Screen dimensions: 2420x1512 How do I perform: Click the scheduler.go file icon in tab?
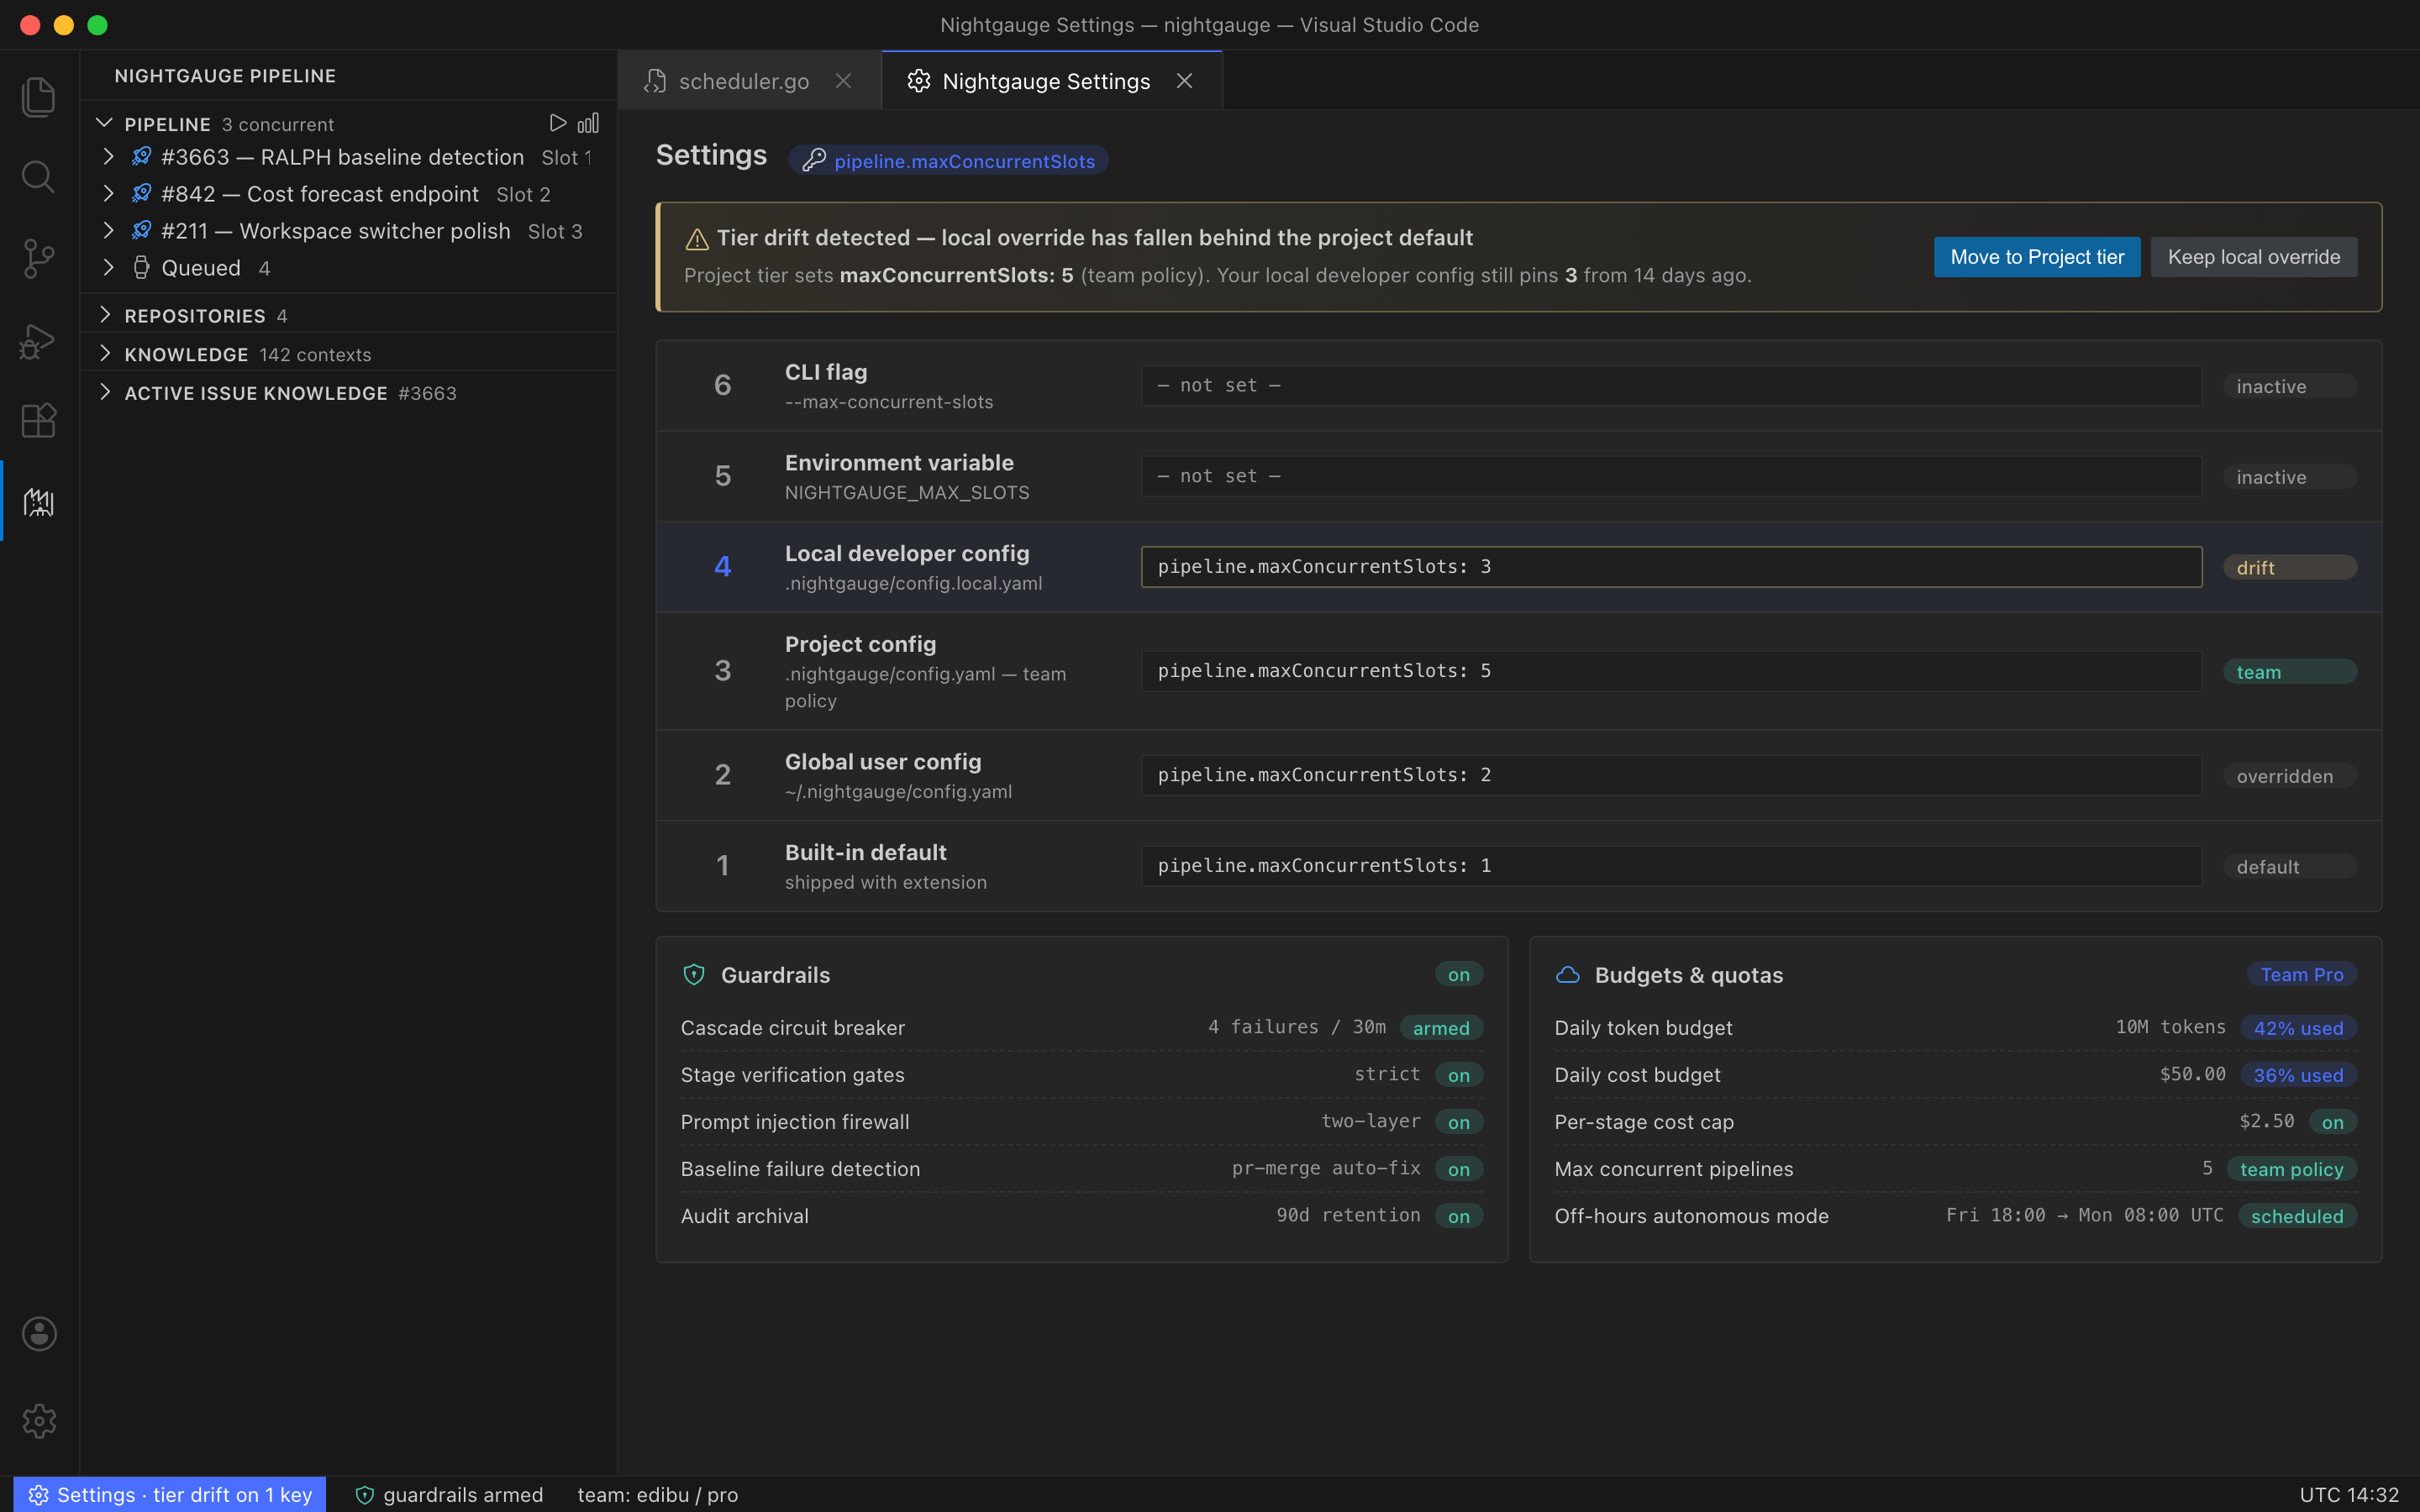point(655,81)
